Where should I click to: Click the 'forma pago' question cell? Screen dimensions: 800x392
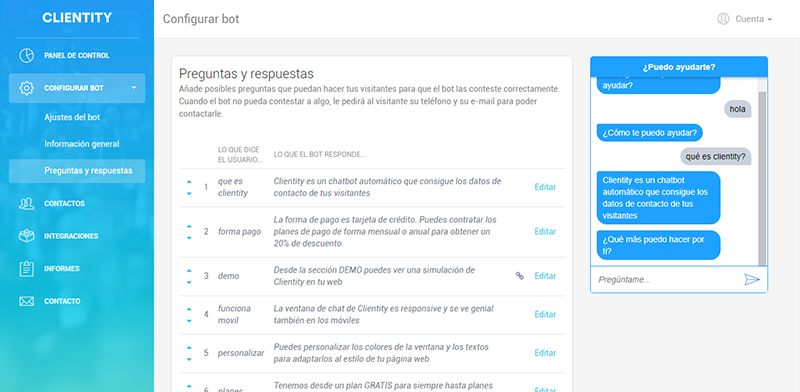[x=239, y=232]
